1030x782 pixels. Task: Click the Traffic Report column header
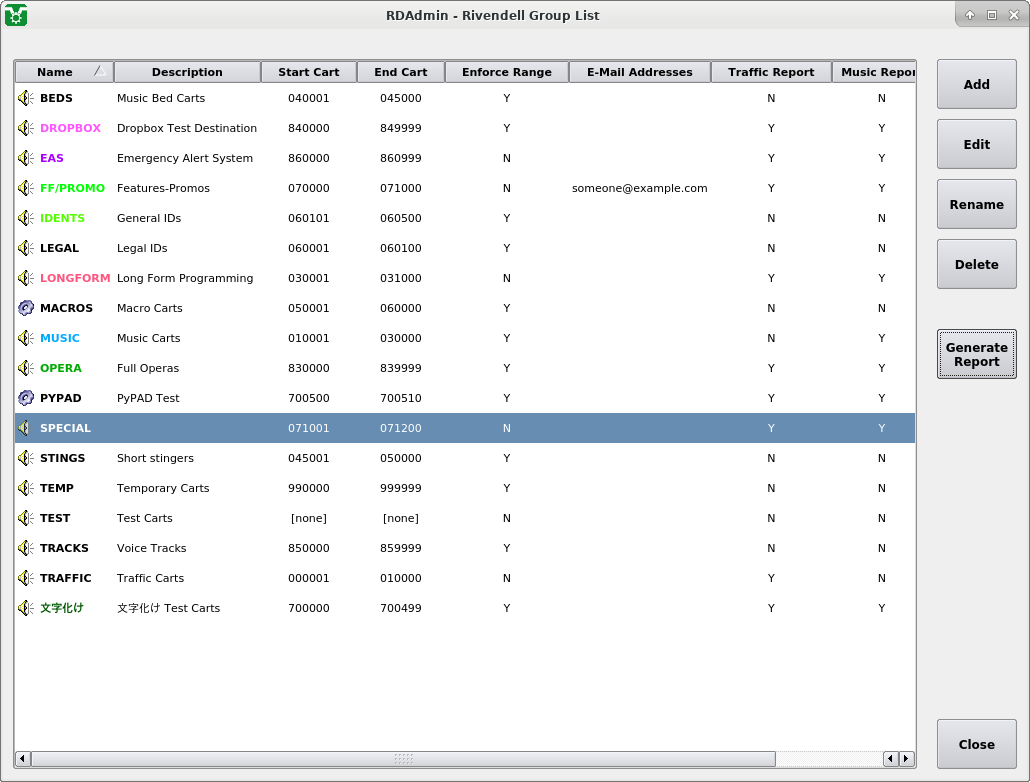click(770, 72)
